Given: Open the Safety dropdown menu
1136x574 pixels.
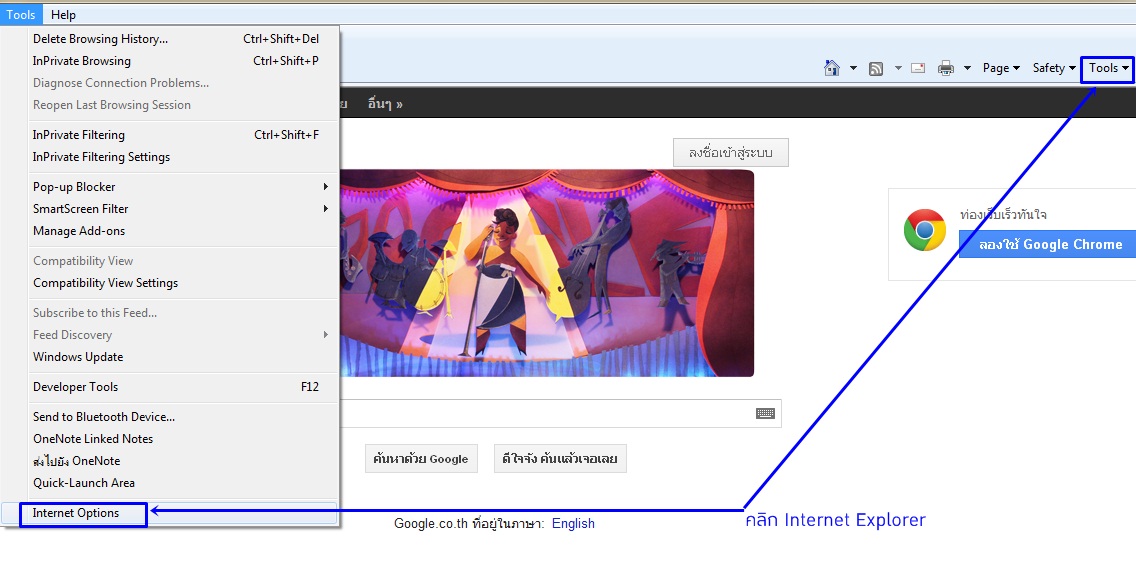Looking at the screenshot, I should tap(1054, 68).
